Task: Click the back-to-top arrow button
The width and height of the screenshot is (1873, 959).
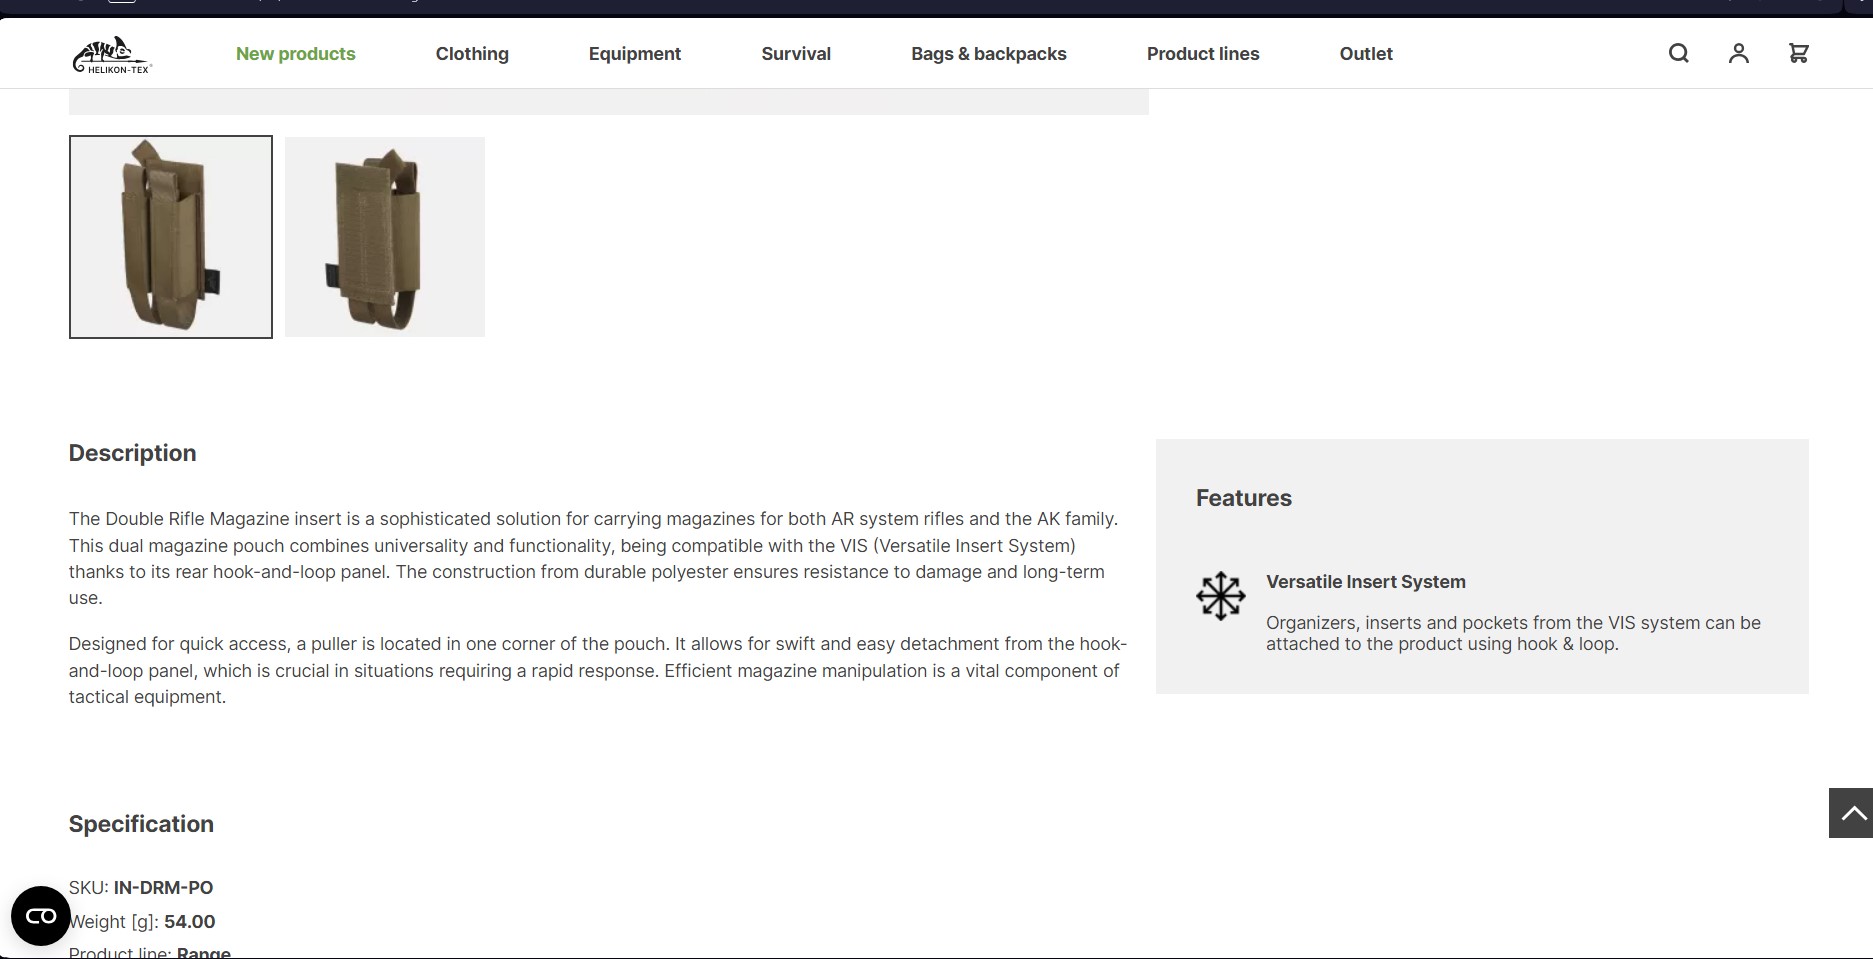Action: coord(1851,813)
